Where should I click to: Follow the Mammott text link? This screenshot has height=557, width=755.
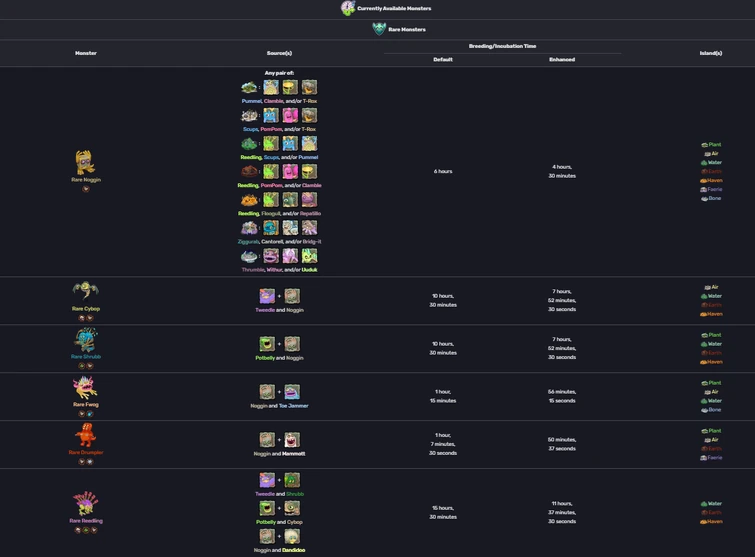(x=293, y=453)
